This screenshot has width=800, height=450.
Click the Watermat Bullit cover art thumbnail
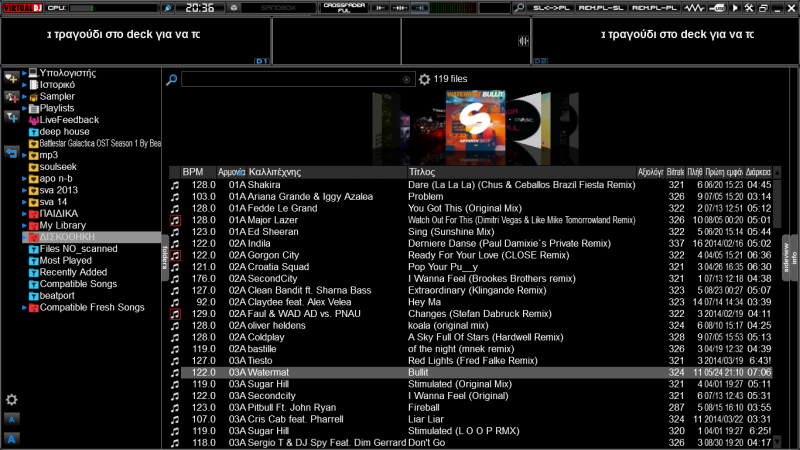[476, 122]
